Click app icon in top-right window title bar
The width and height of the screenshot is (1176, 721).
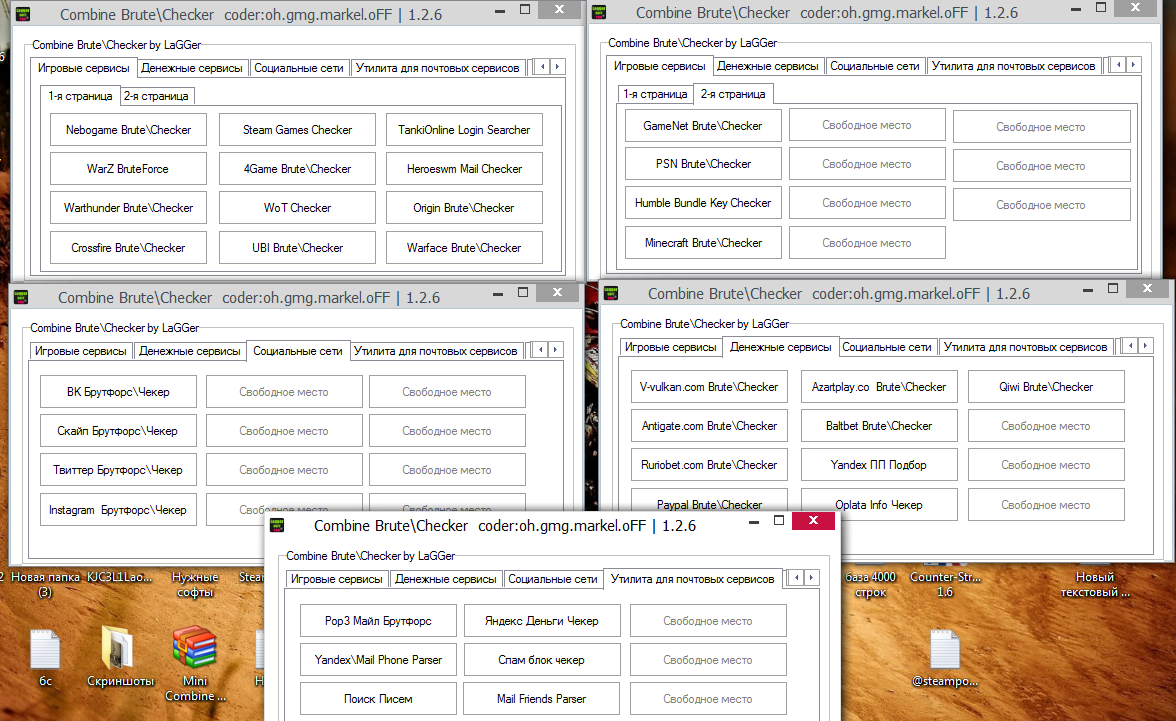tap(599, 12)
